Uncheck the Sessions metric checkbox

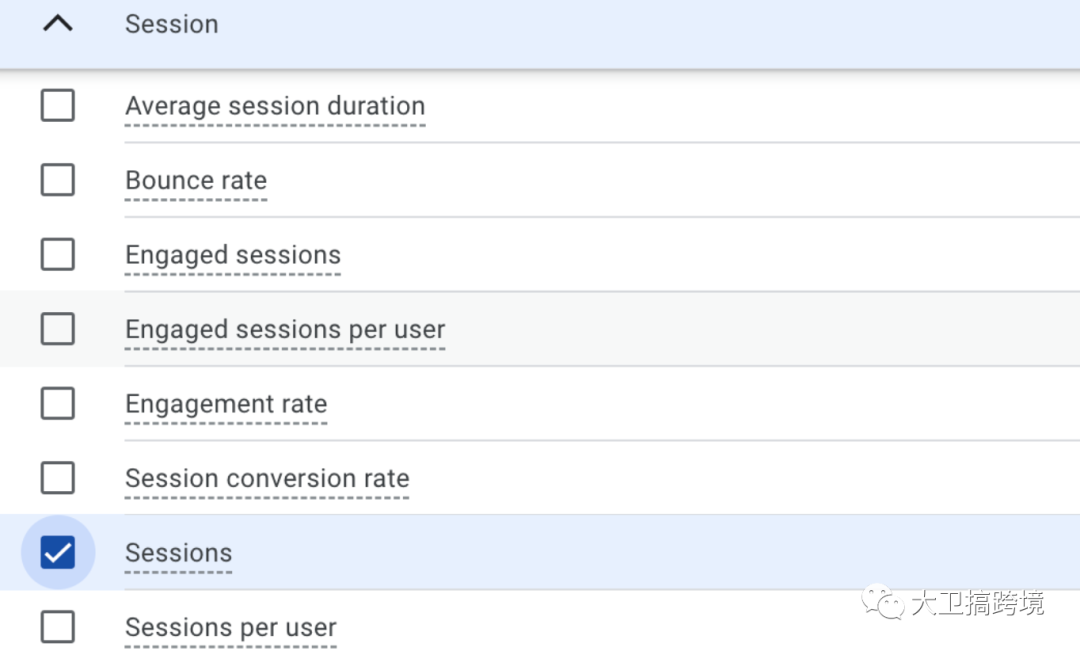point(58,552)
